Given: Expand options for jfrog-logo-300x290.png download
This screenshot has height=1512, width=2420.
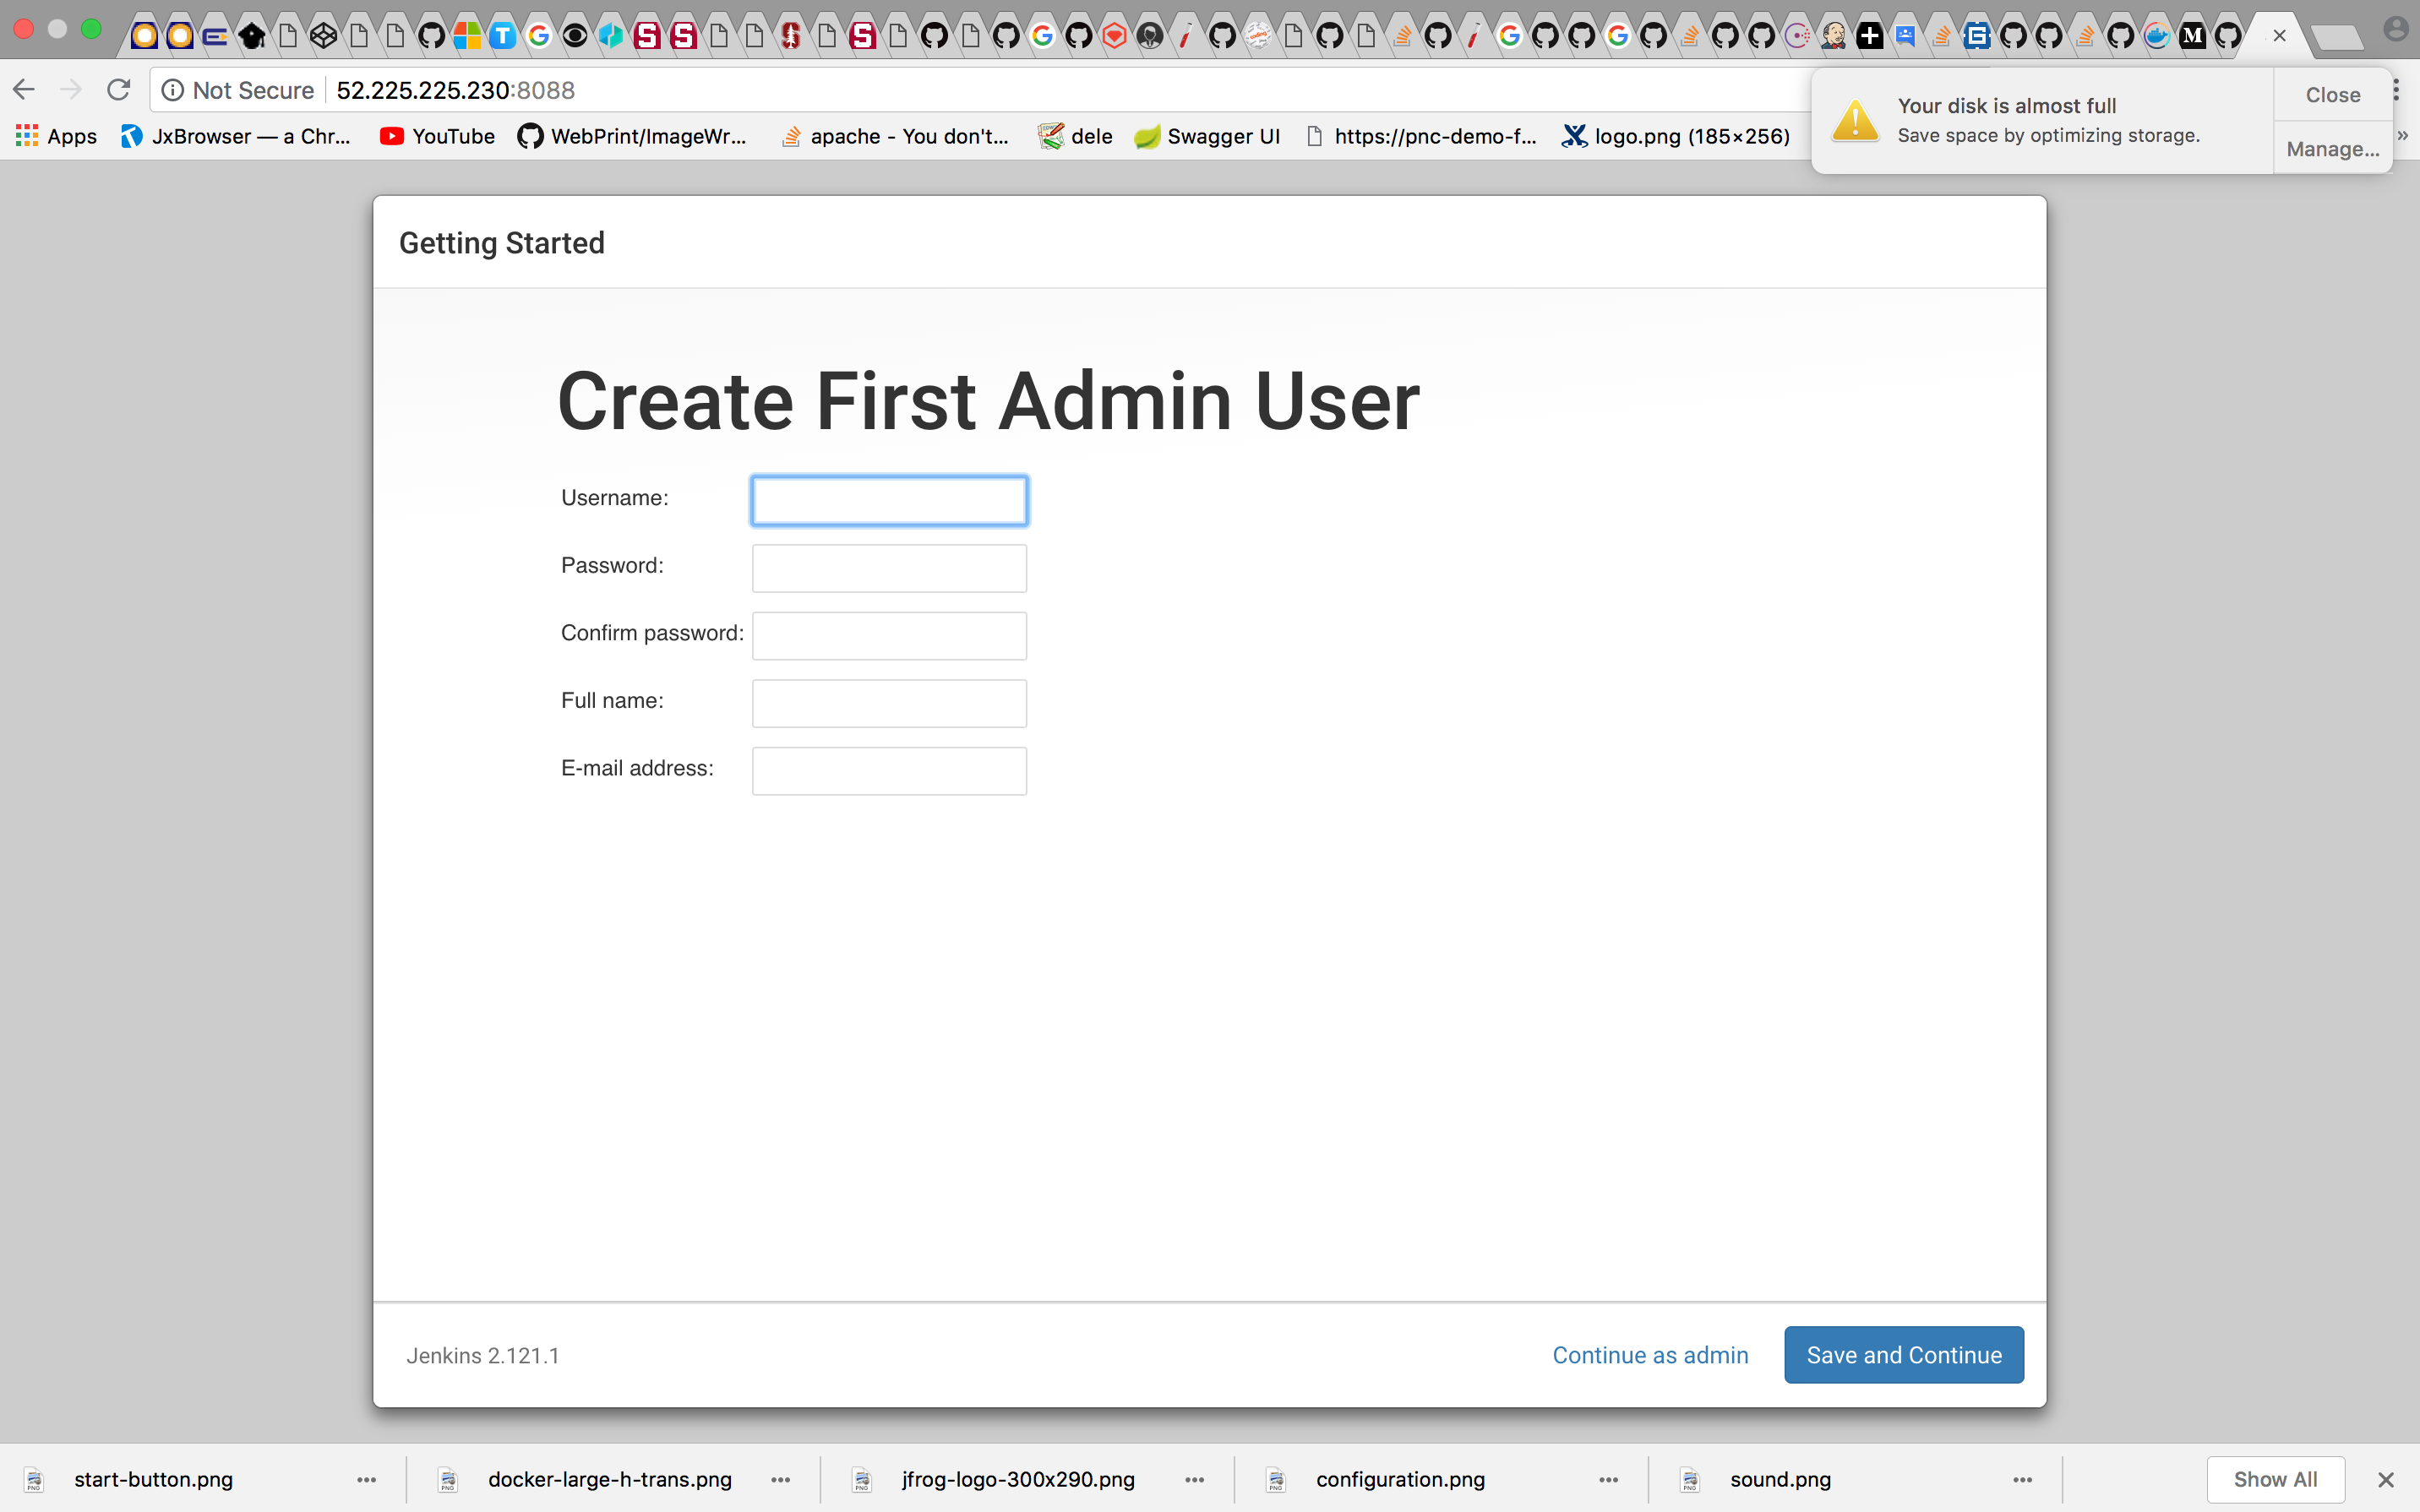Looking at the screenshot, I should point(1195,1479).
